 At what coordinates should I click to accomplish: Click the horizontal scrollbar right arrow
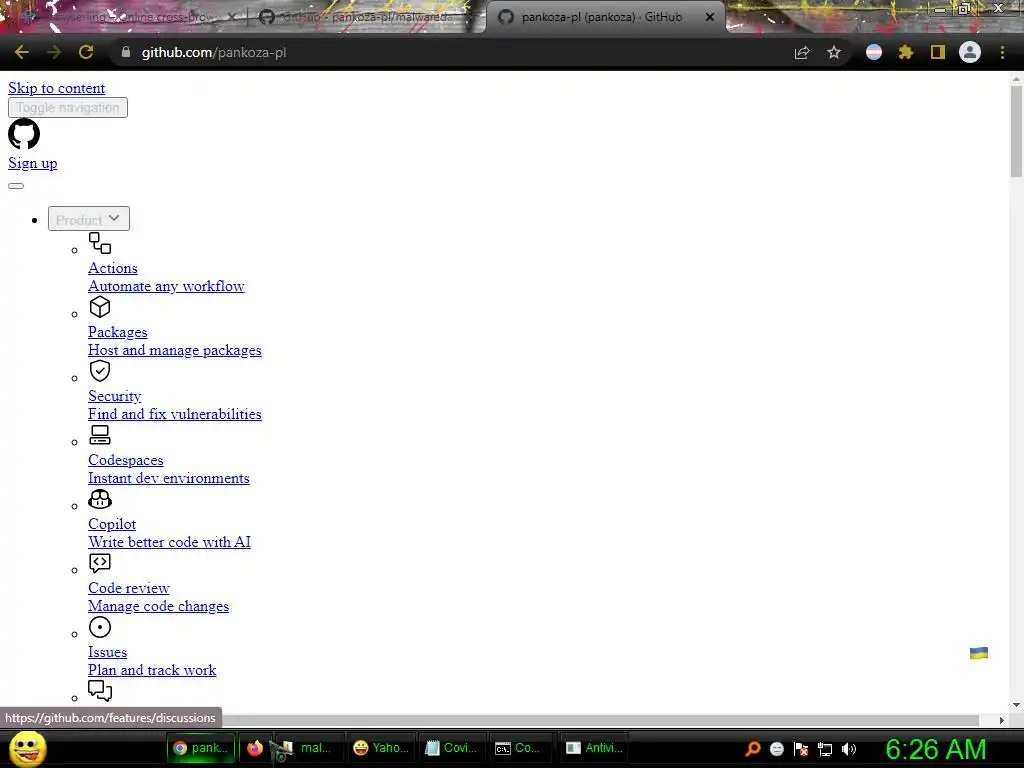coord(1001,720)
